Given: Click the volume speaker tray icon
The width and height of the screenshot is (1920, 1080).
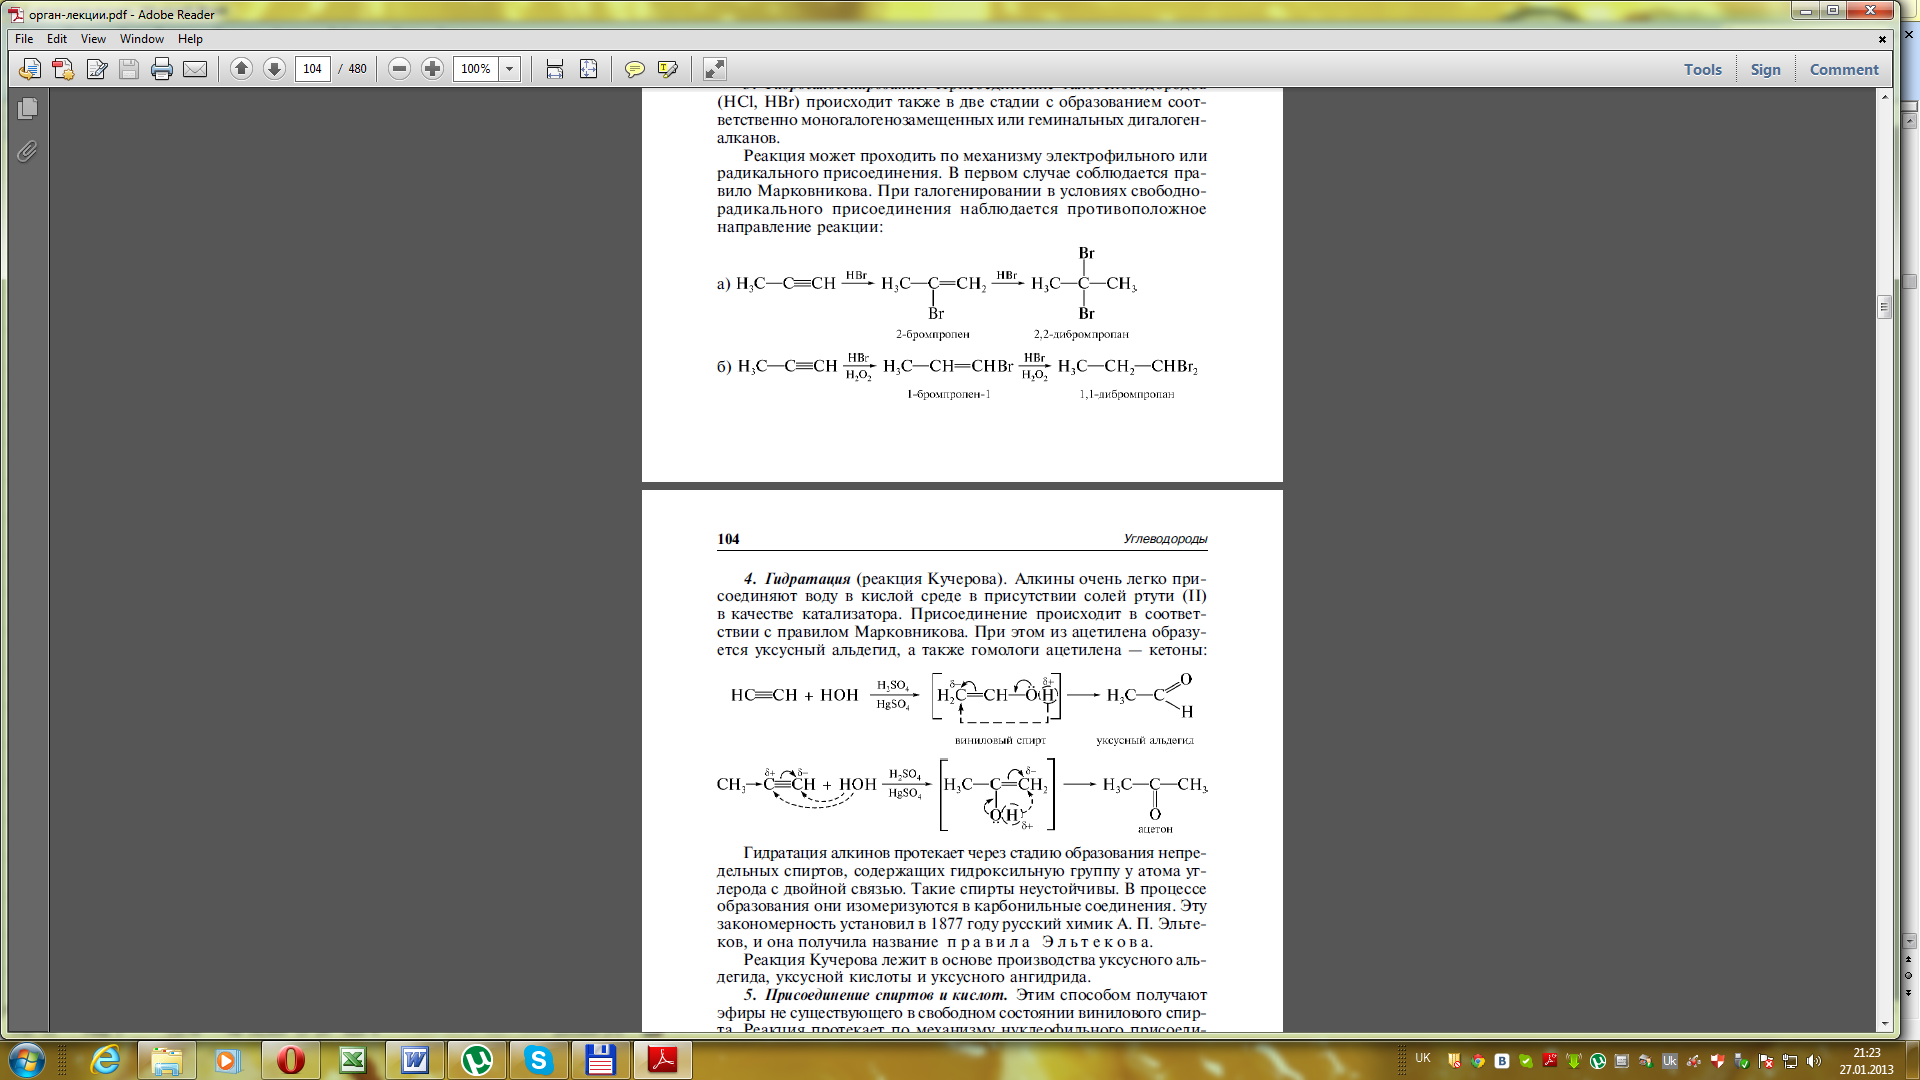Looking at the screenshot, I should click(x=1814, y=1061).
